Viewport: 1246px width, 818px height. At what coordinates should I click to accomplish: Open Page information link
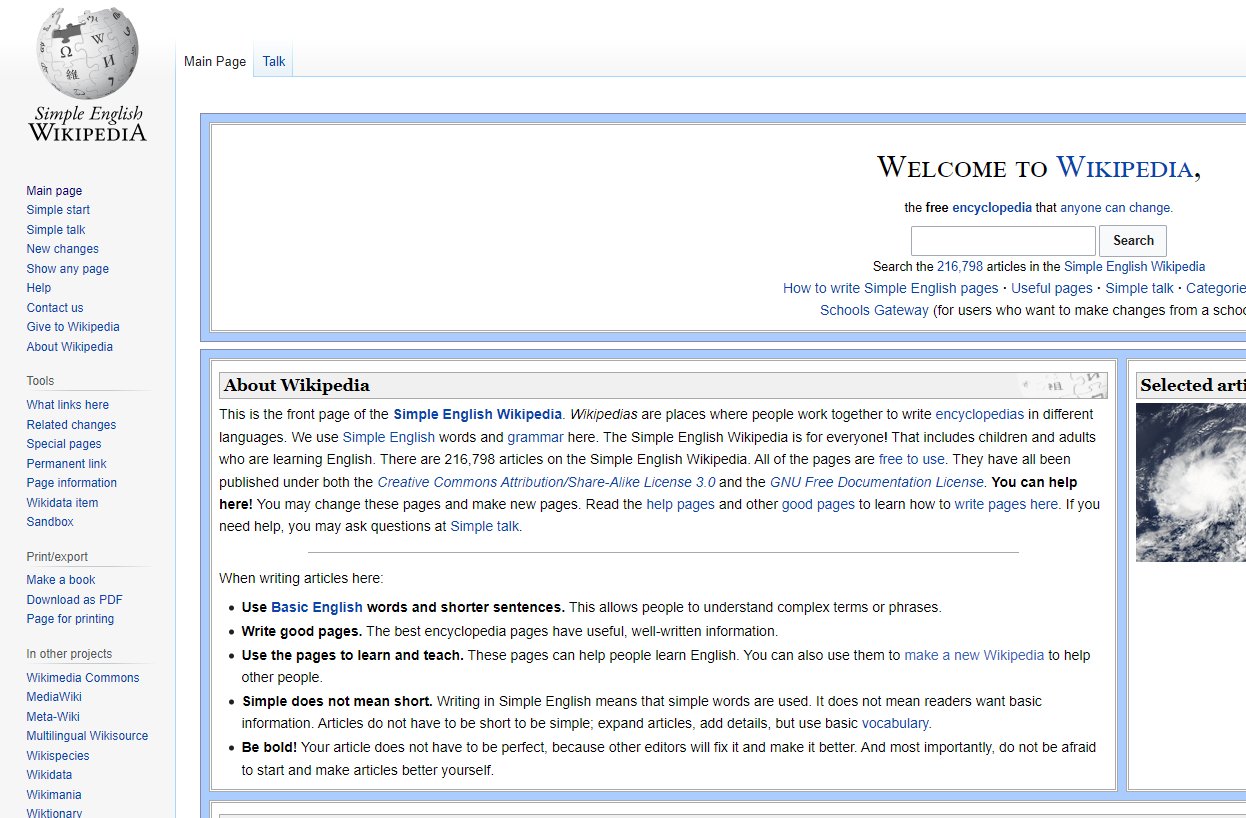coord(72,483)
